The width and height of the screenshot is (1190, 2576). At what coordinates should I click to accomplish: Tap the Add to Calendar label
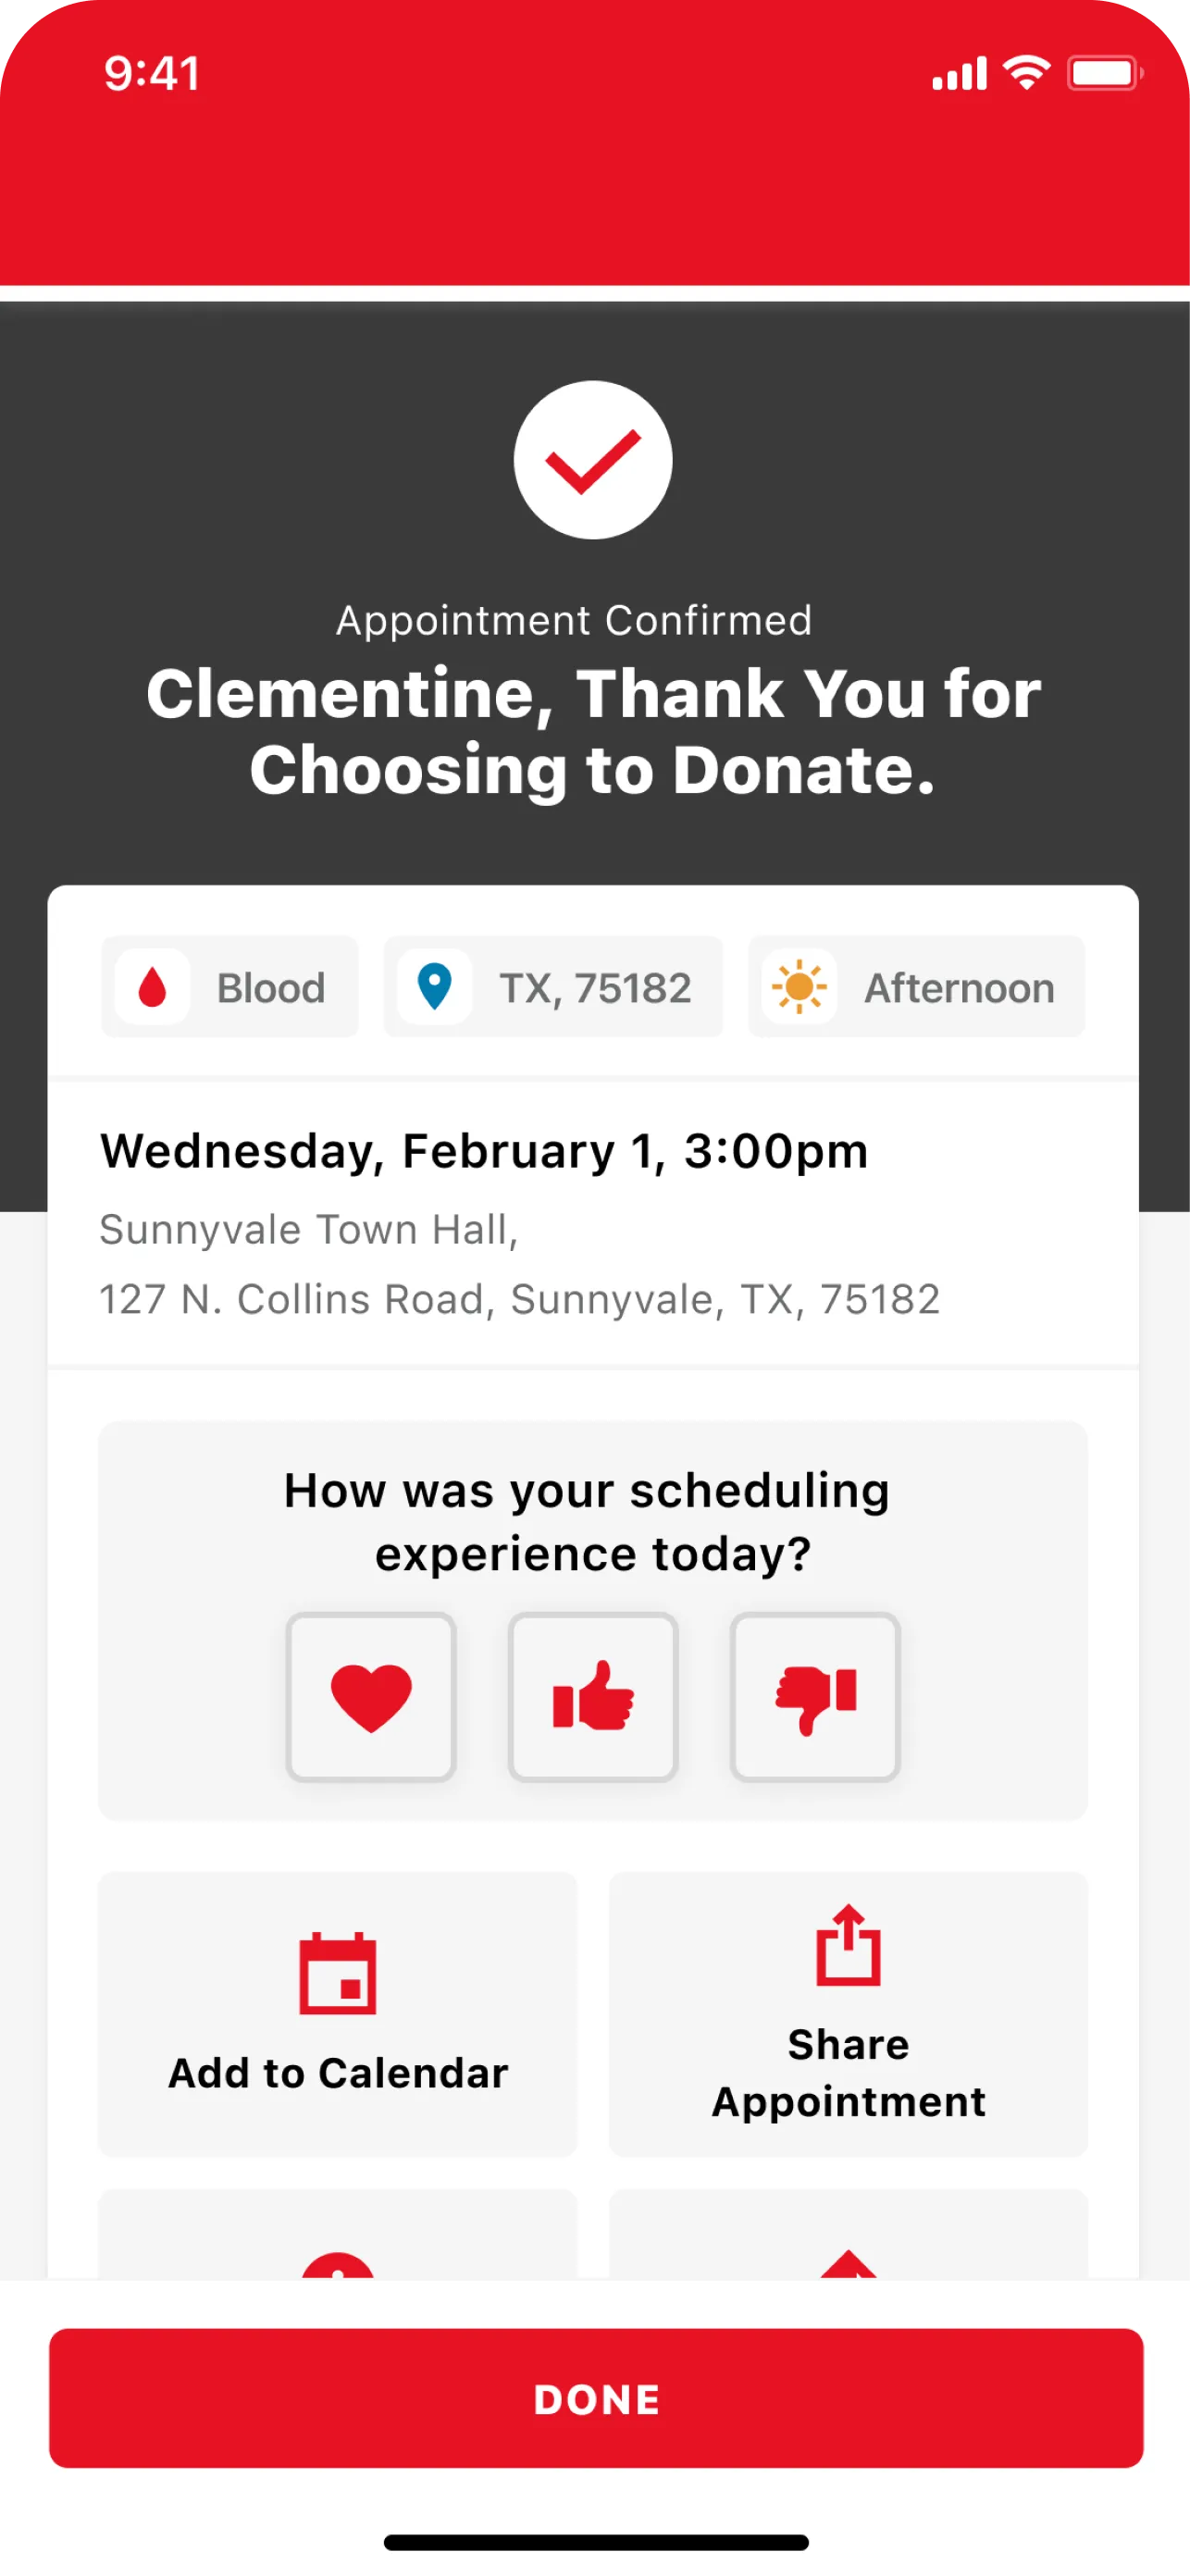point(338,2073)
